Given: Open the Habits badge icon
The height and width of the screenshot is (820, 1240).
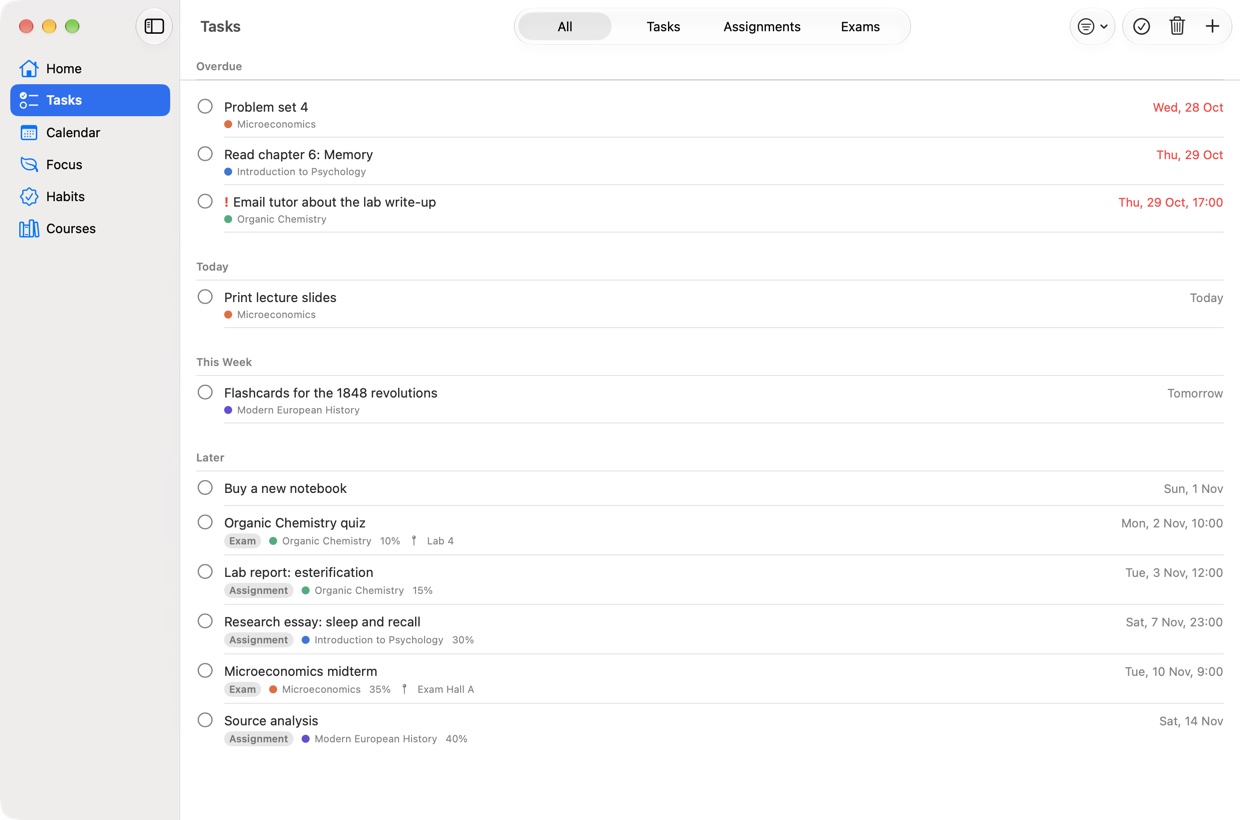Looking at the screenshot, I should [29, 196].
